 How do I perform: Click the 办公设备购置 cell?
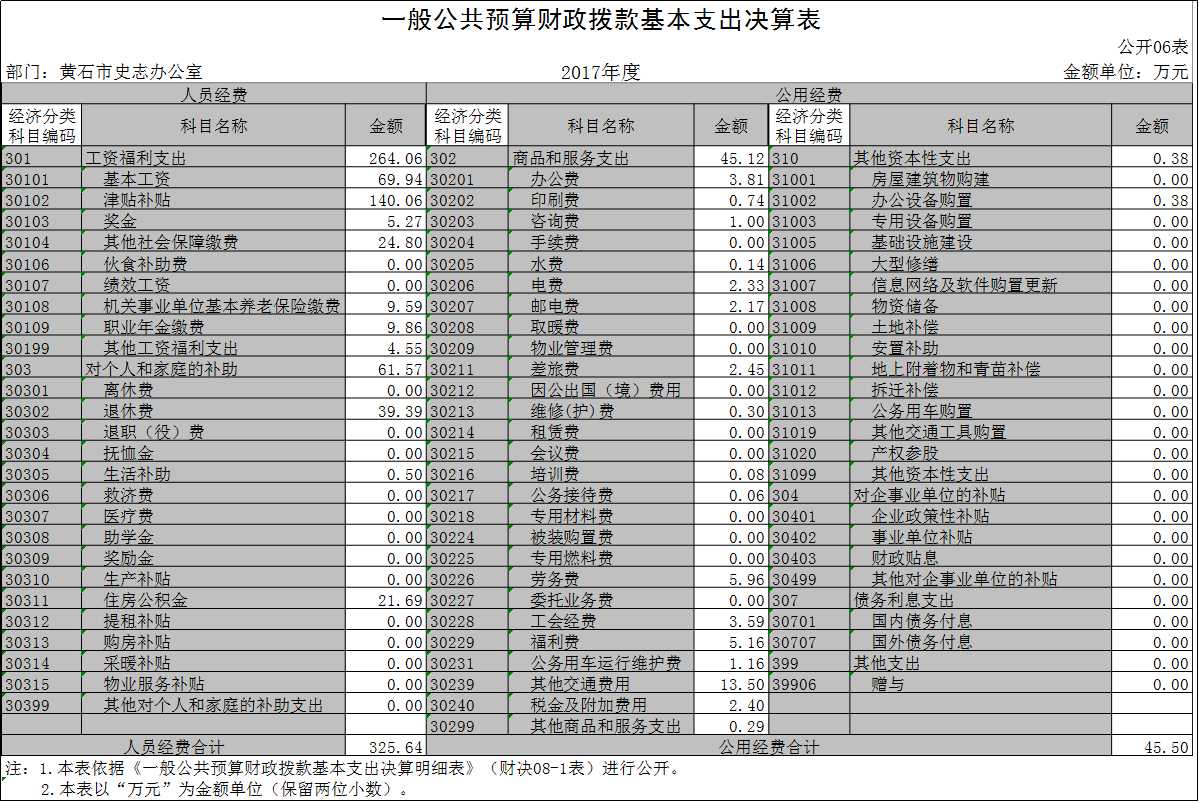tap(980, 200)
